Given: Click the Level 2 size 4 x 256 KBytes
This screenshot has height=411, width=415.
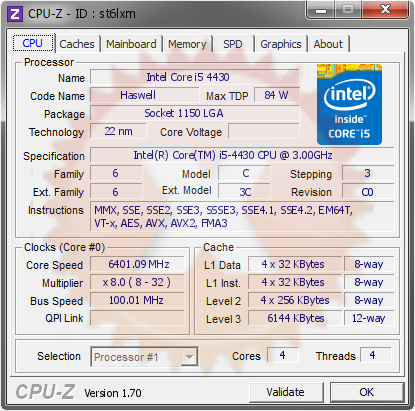Looking at the screenshot, I should coord(295,301).
